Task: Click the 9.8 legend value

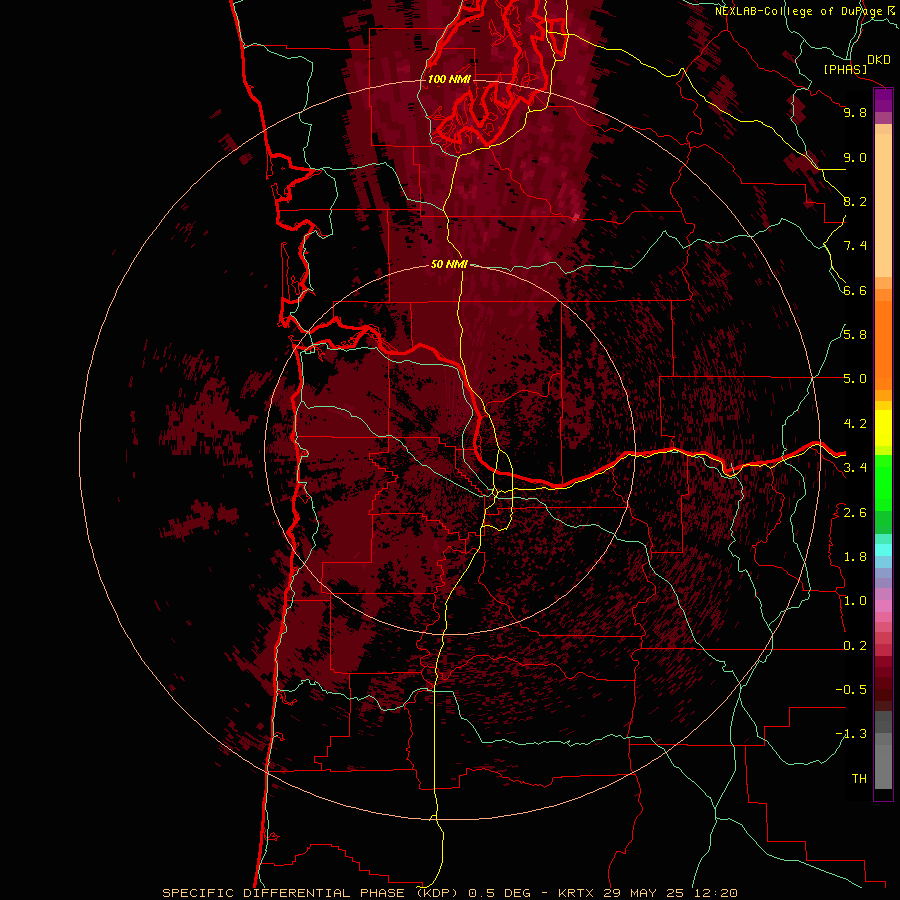Action: [855, 112]
